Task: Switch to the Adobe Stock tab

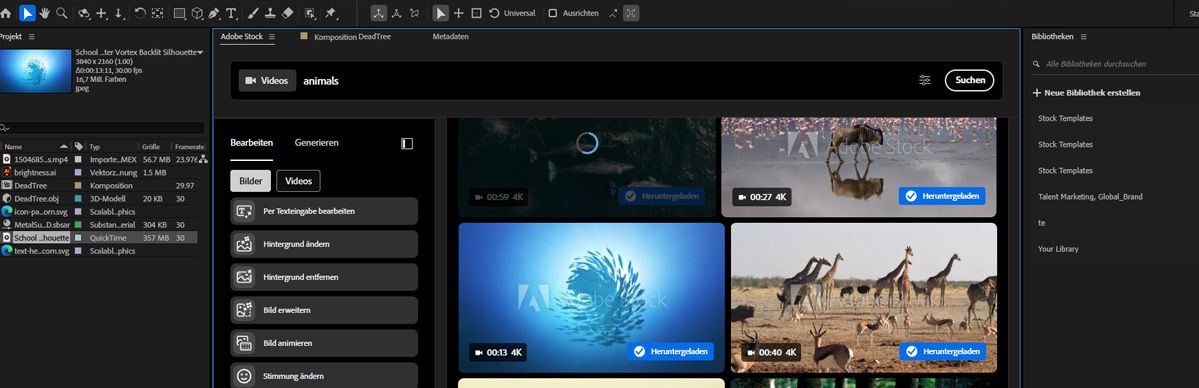Action: click(242, 37)
